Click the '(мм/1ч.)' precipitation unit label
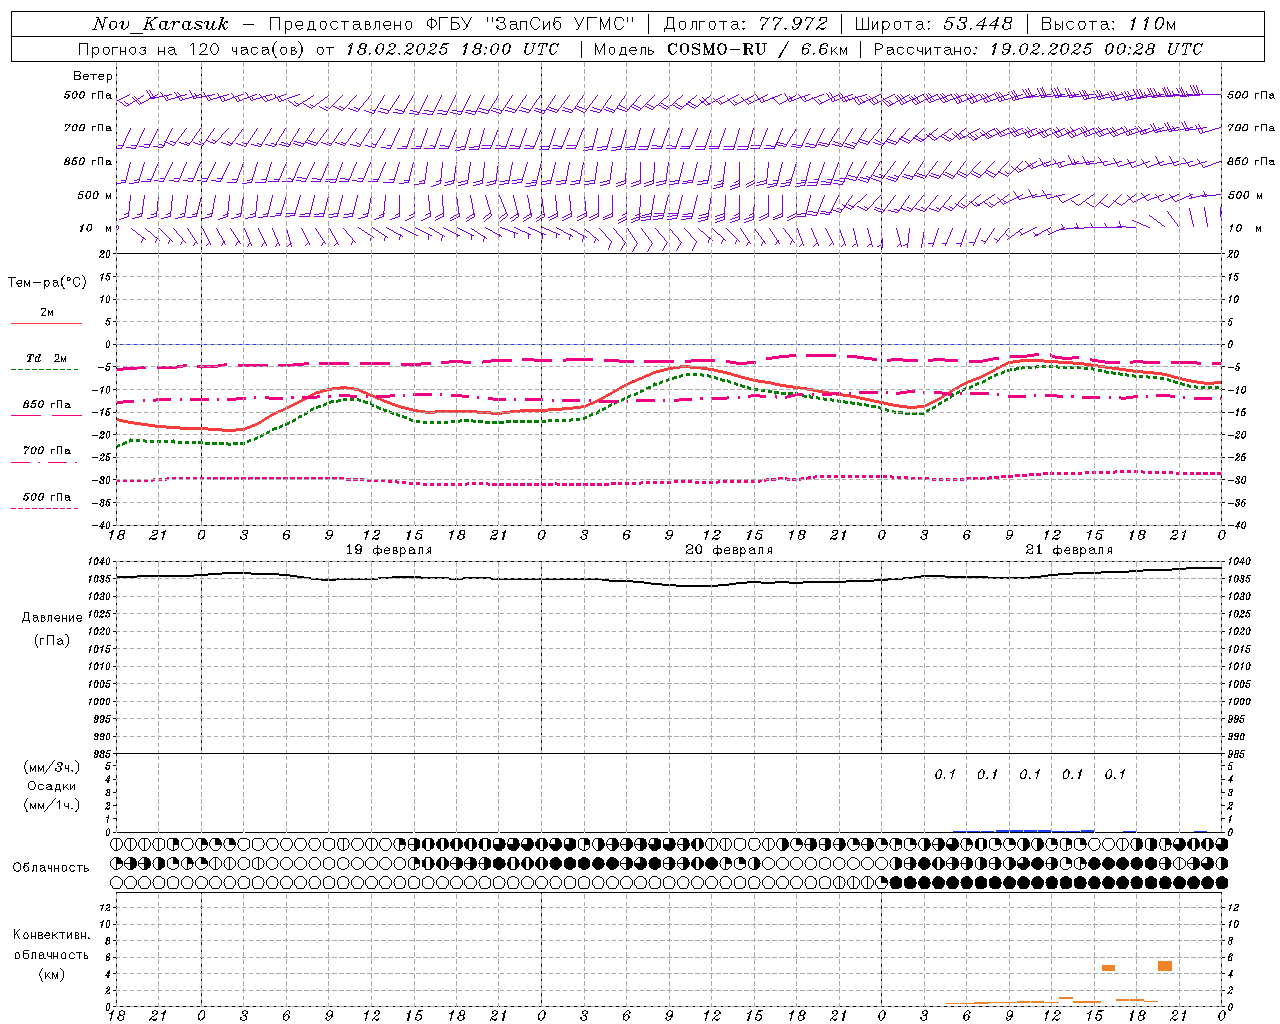1280x1024 pixels. (x=51, y=805)
